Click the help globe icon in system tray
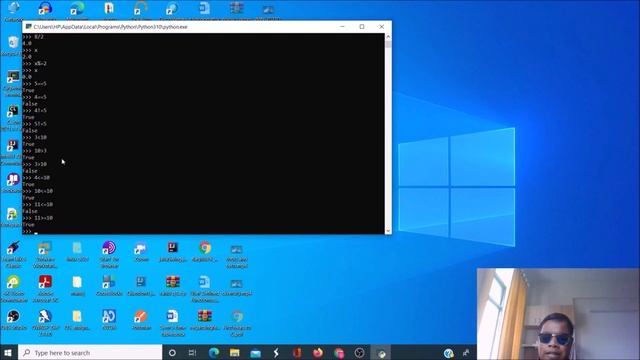Screen dimensions: 640x360 (448, 353)
